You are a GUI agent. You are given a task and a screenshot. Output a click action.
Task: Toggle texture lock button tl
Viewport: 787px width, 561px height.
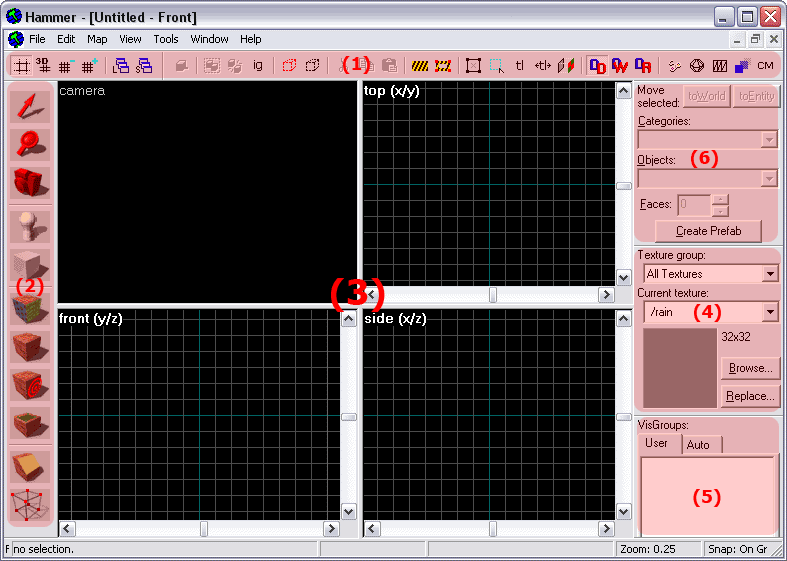[x=519, y=66]
